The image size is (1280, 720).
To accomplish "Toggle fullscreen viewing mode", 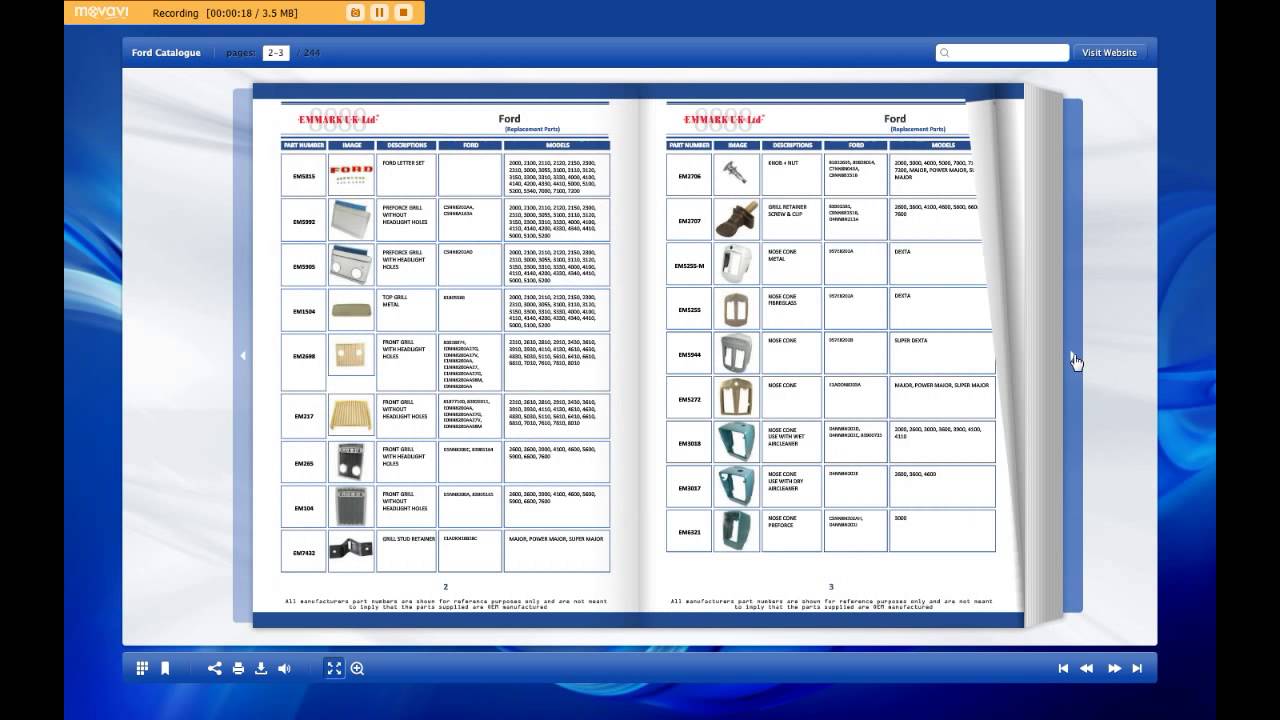I will (x=334, y=668).
